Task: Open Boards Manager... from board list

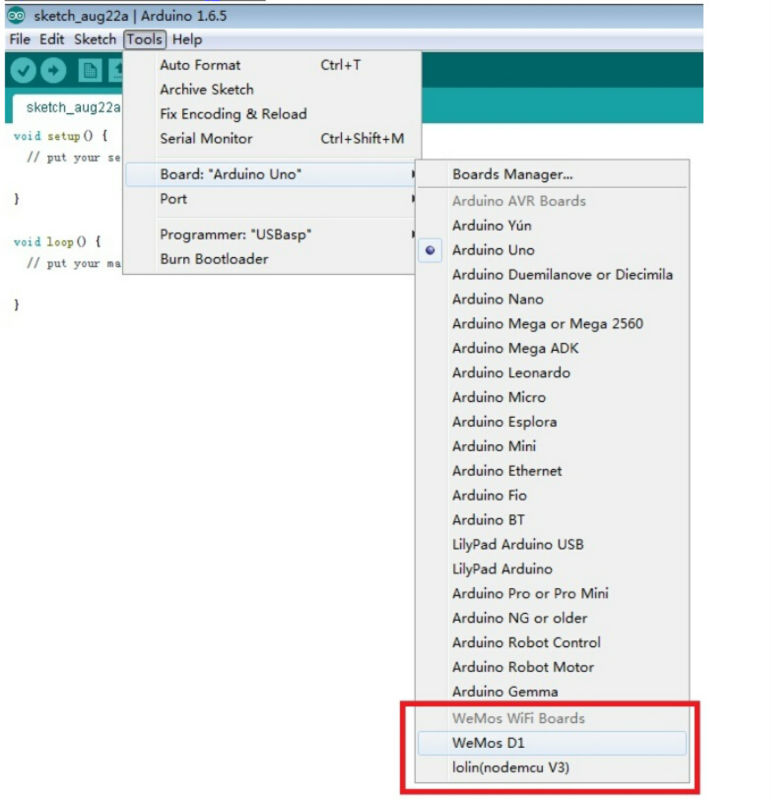Action: click(512, 174)
